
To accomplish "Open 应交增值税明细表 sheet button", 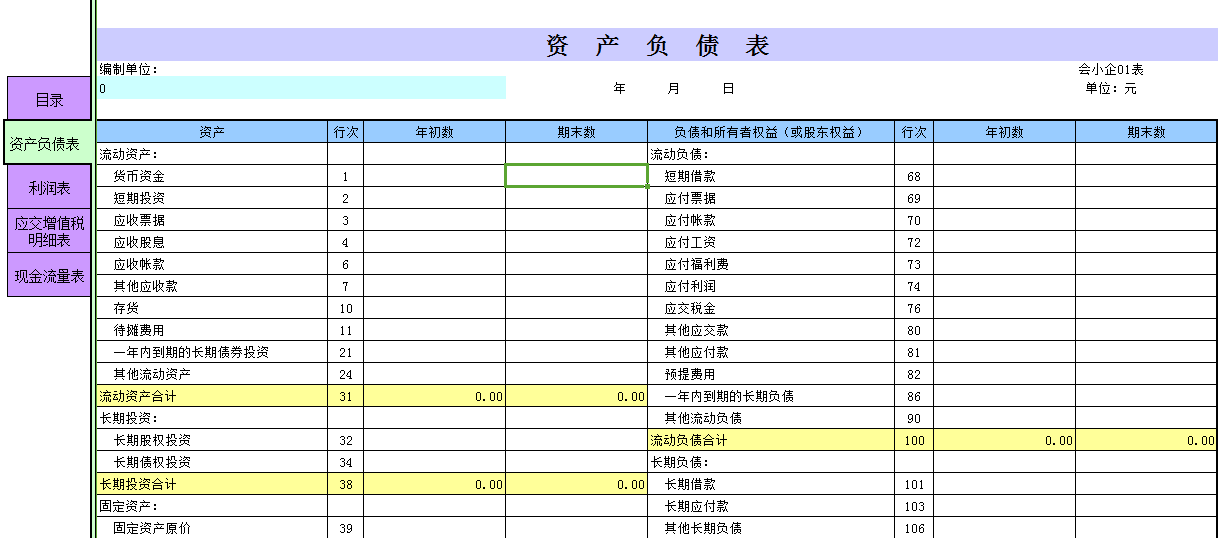I will [x=49, y=230].
